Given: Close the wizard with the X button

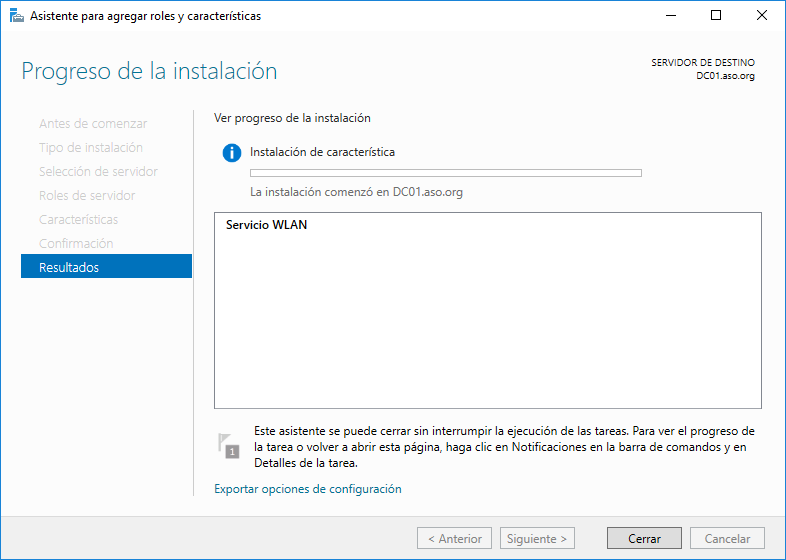Looking at the screenshot, I should [x=762, y=16].
